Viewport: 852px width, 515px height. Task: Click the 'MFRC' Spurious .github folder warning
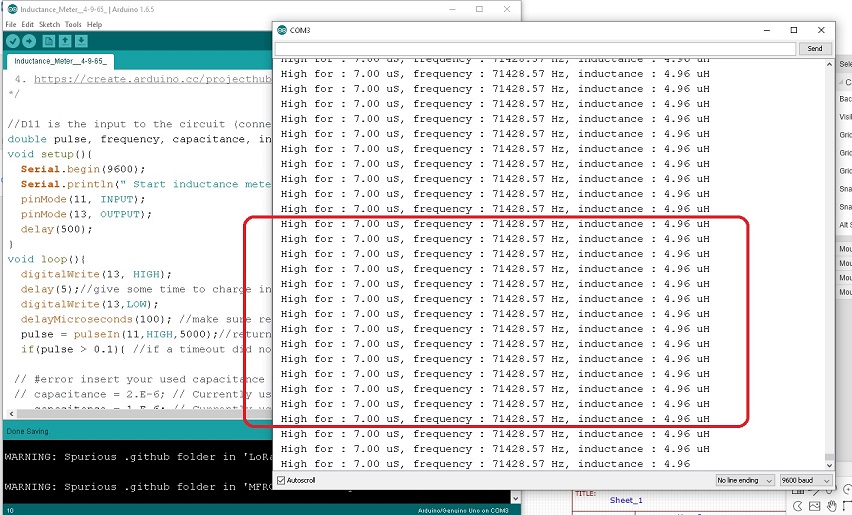point(139,487)
